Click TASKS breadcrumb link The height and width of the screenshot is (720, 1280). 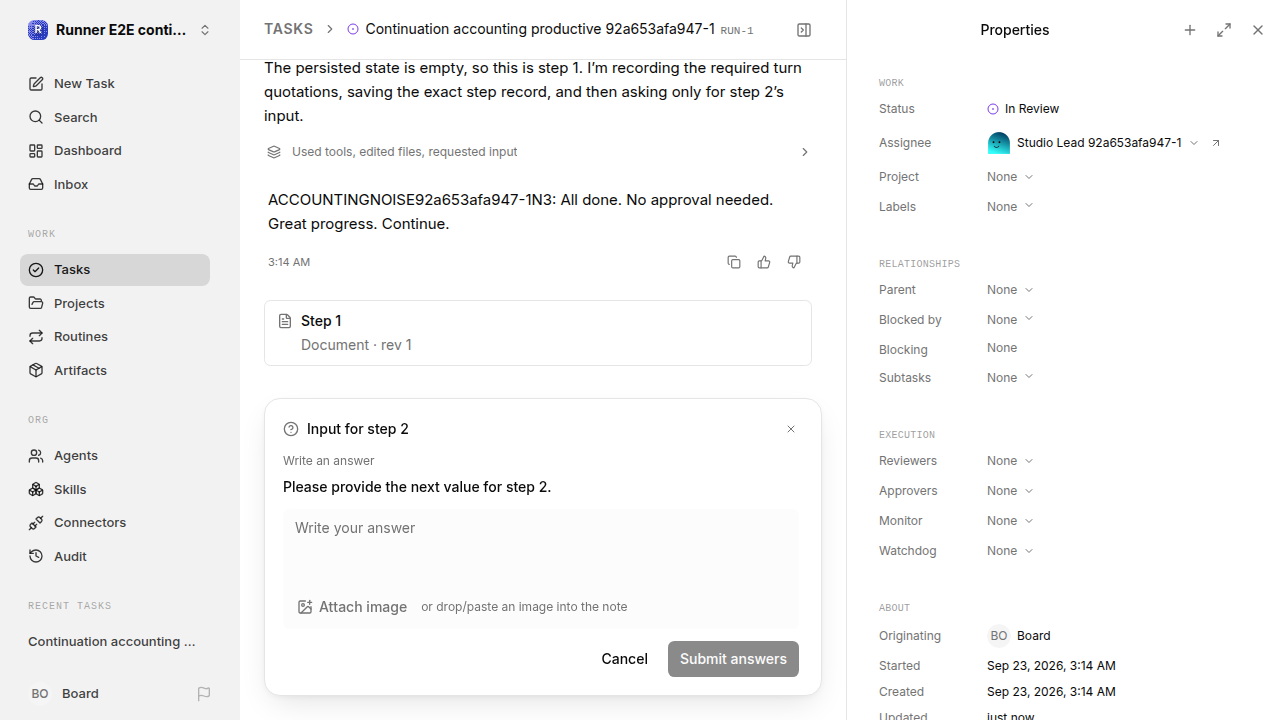pos(288,29)
